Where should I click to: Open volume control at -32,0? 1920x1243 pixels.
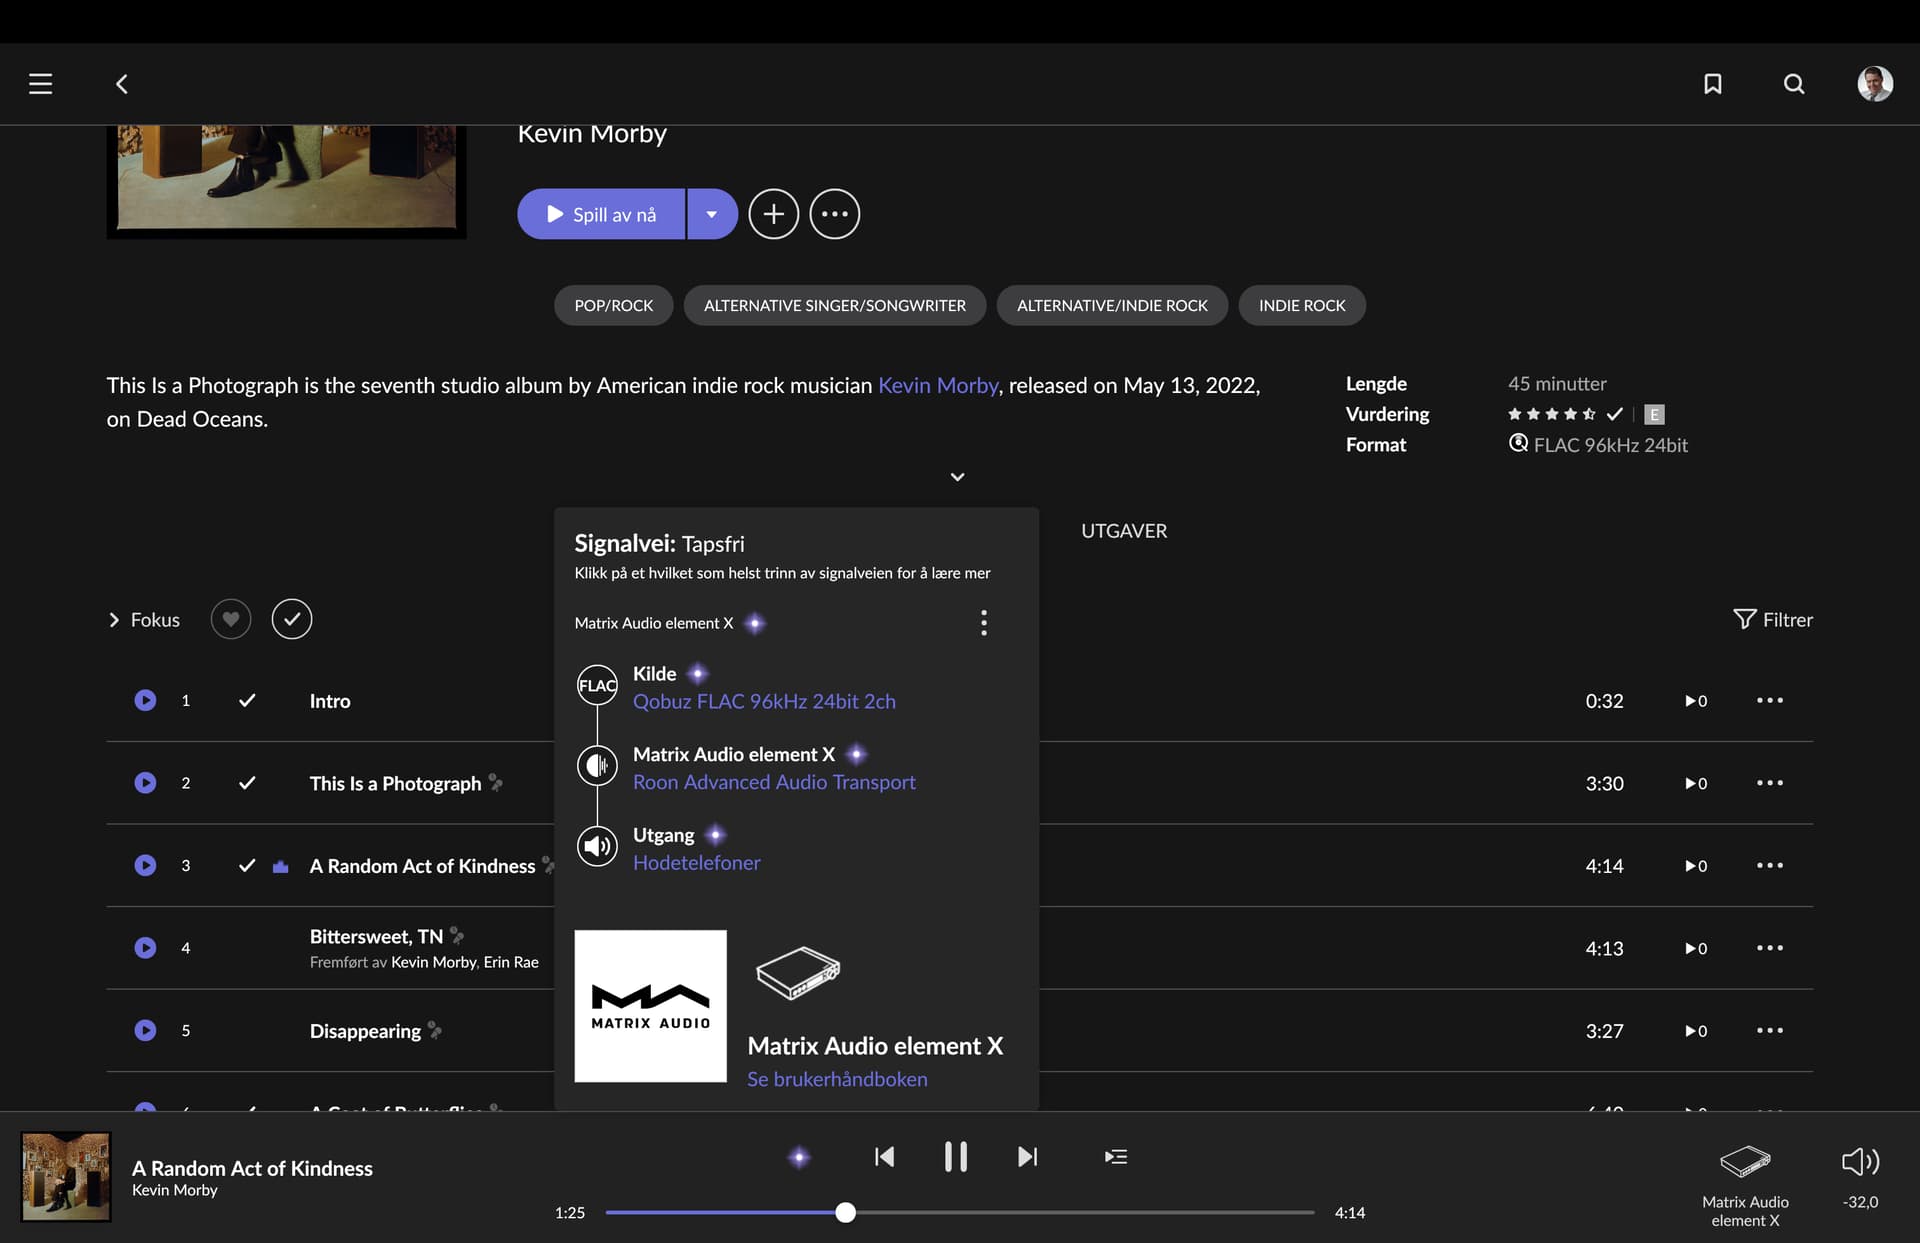[1860, 1176]
